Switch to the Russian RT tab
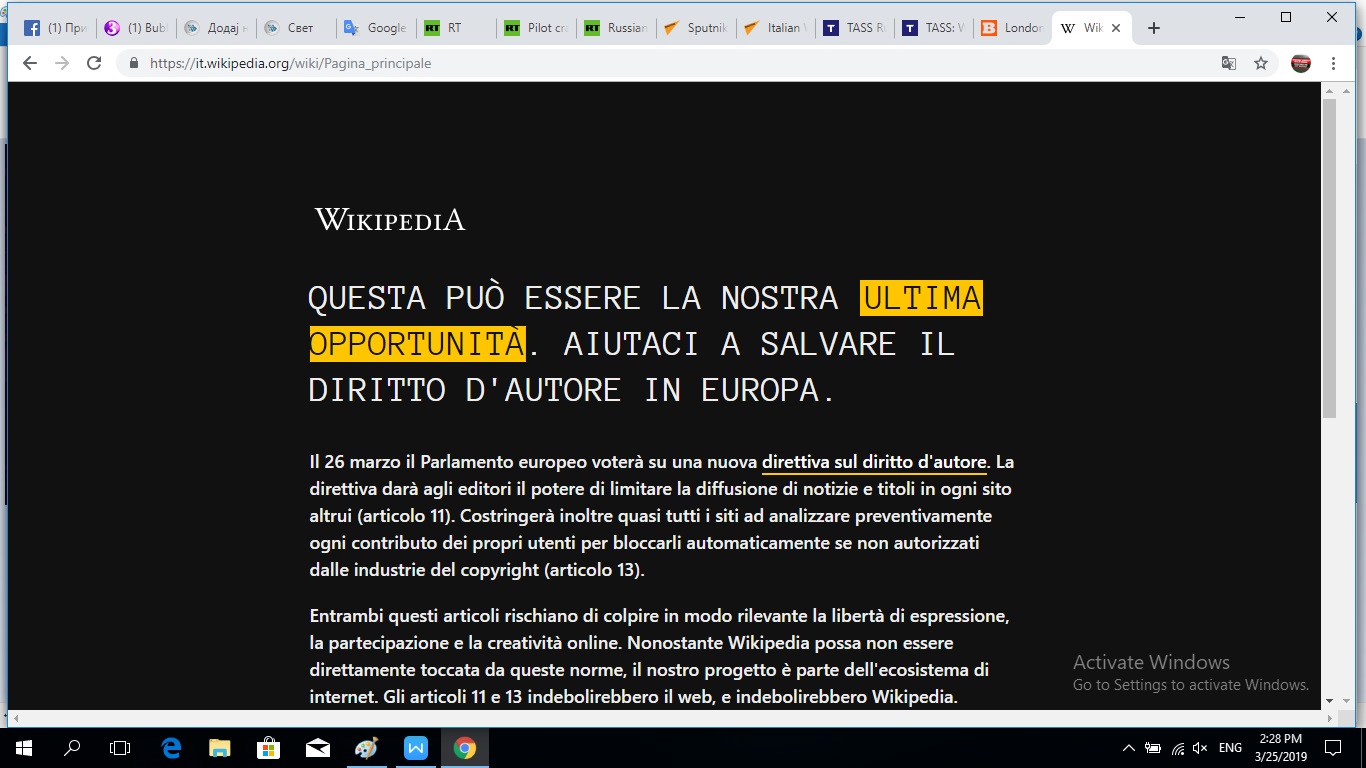Image resolution: width=1366 pixels, height=768 pixels. coord(616,28)
